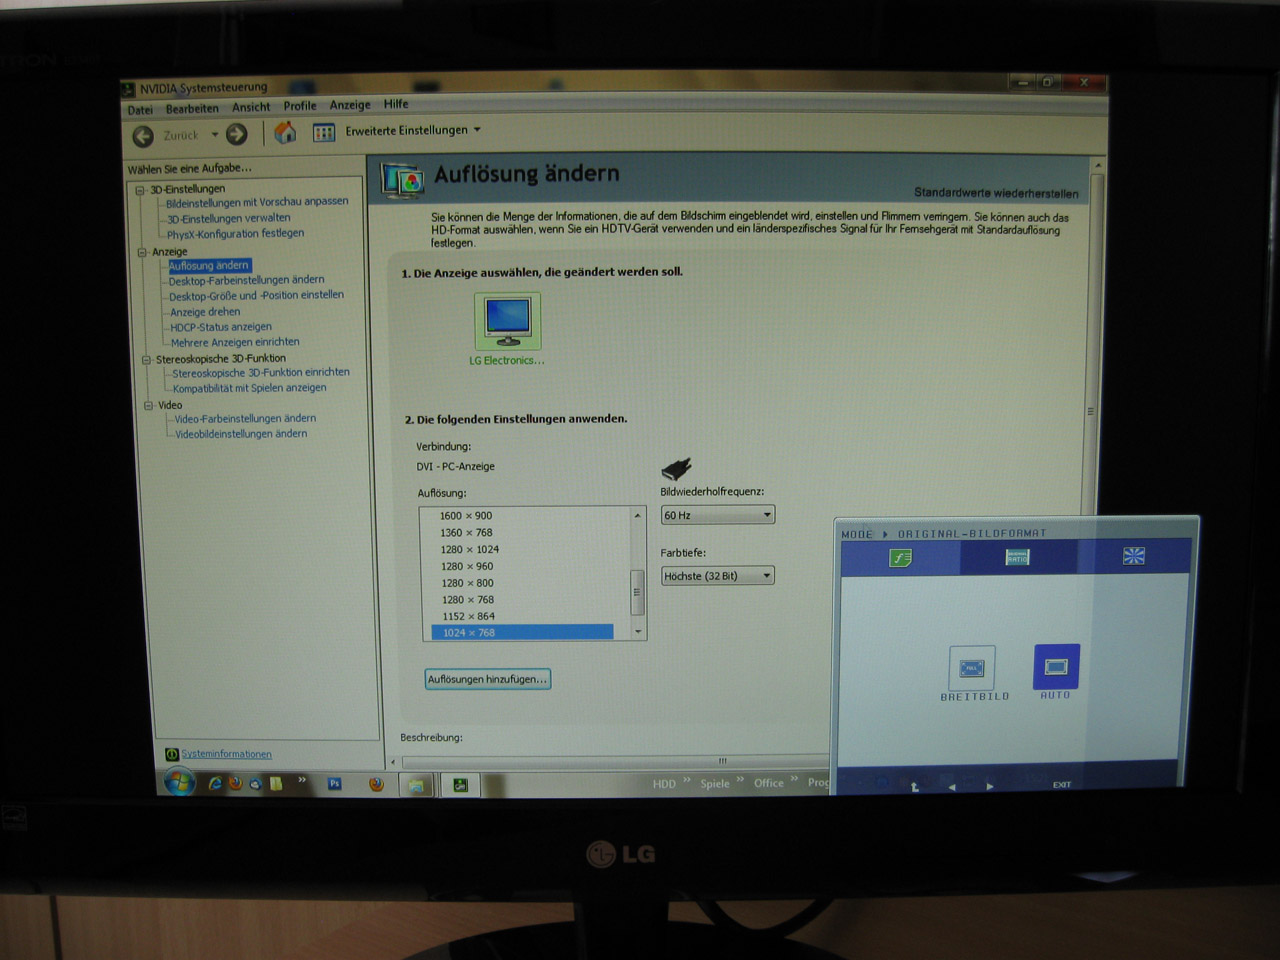Open Anzeige drehen task
Image resolution: width=1280 pixels, height=960 pixels.
pyautogui.click(x=205, y=312)
